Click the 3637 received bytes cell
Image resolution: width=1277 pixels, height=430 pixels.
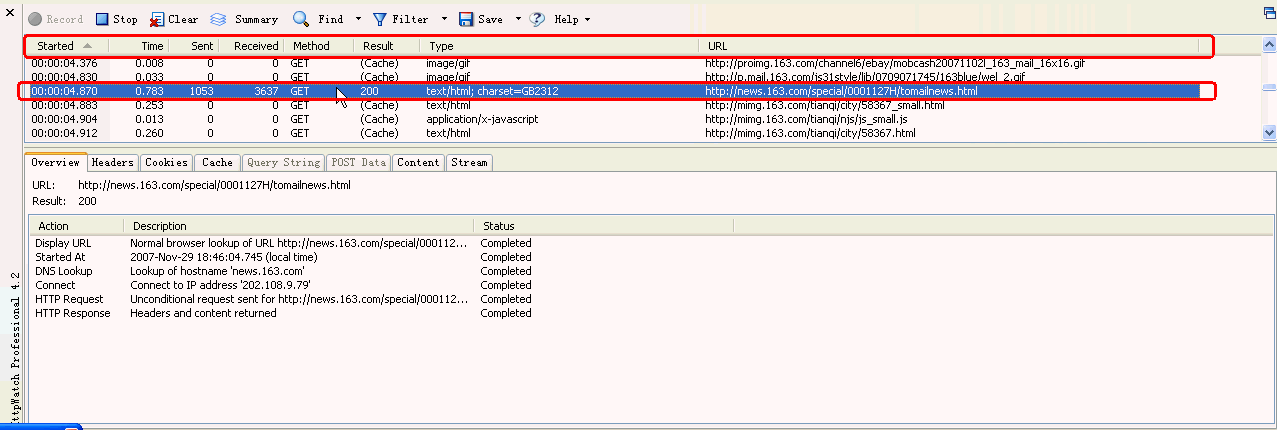265,91
